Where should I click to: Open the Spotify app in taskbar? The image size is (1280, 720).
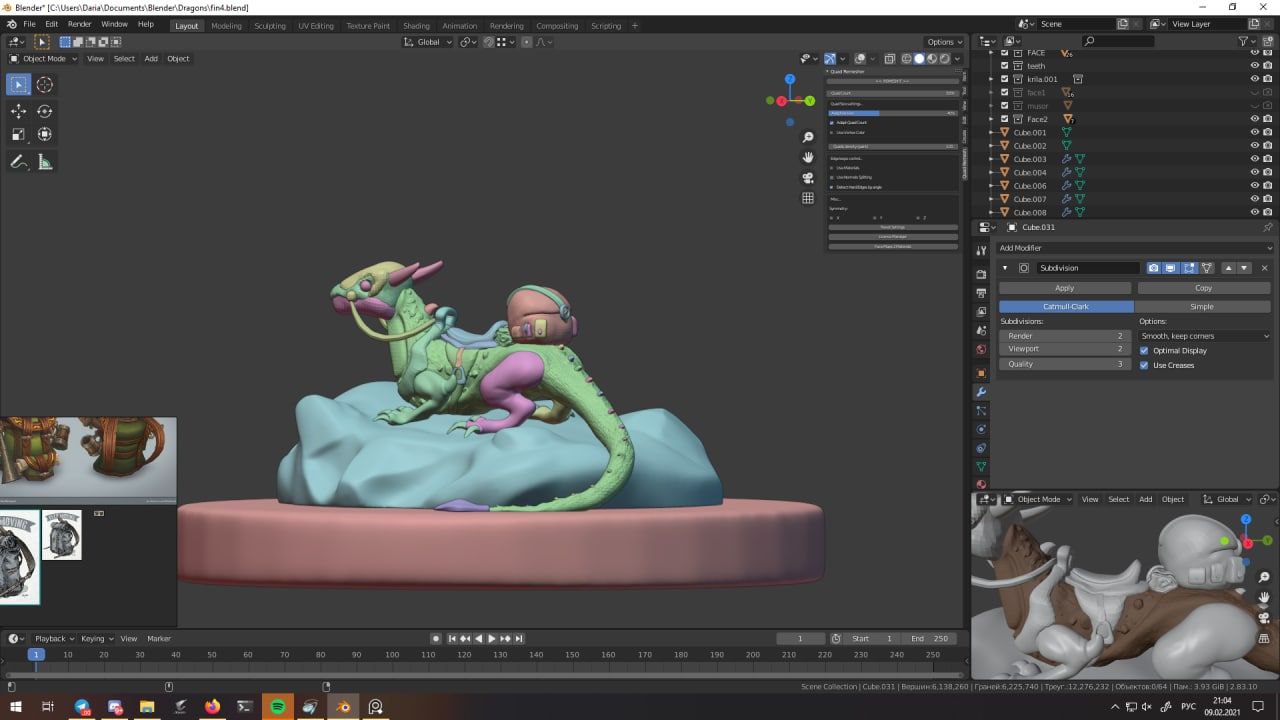point(278,707)
